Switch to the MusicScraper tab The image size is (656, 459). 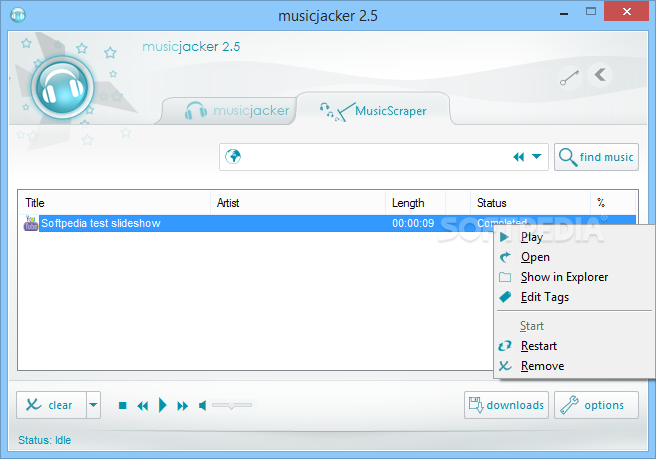click(373, 110)
